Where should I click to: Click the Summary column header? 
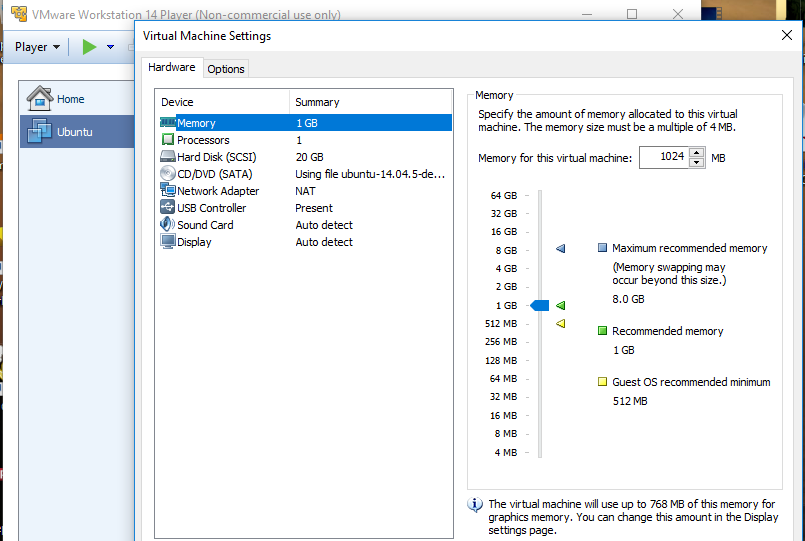tap(371, 102)
